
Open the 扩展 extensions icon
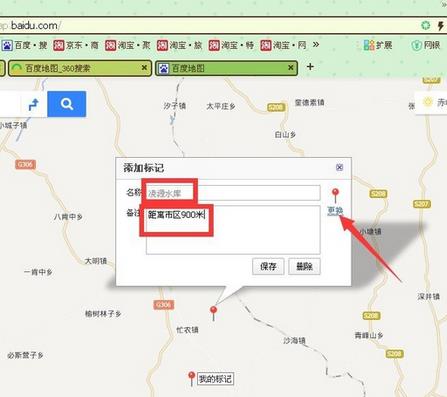(378, 45)
